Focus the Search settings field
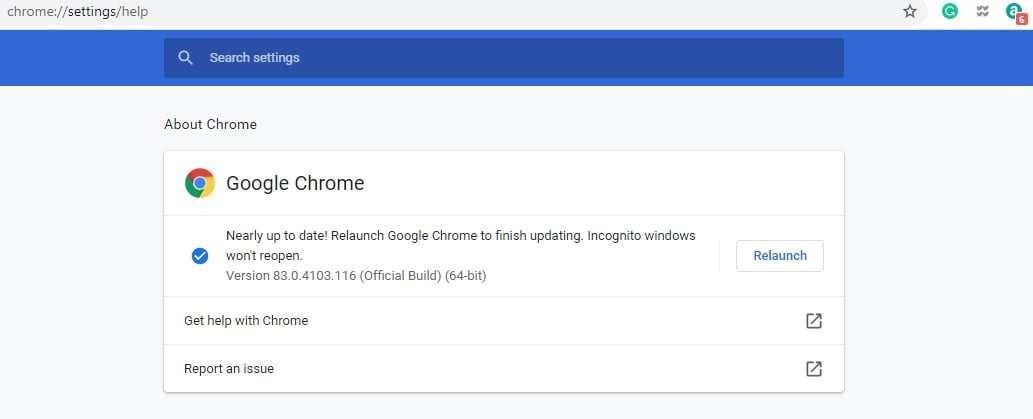The image size is (1033, 419). point(500,58)
